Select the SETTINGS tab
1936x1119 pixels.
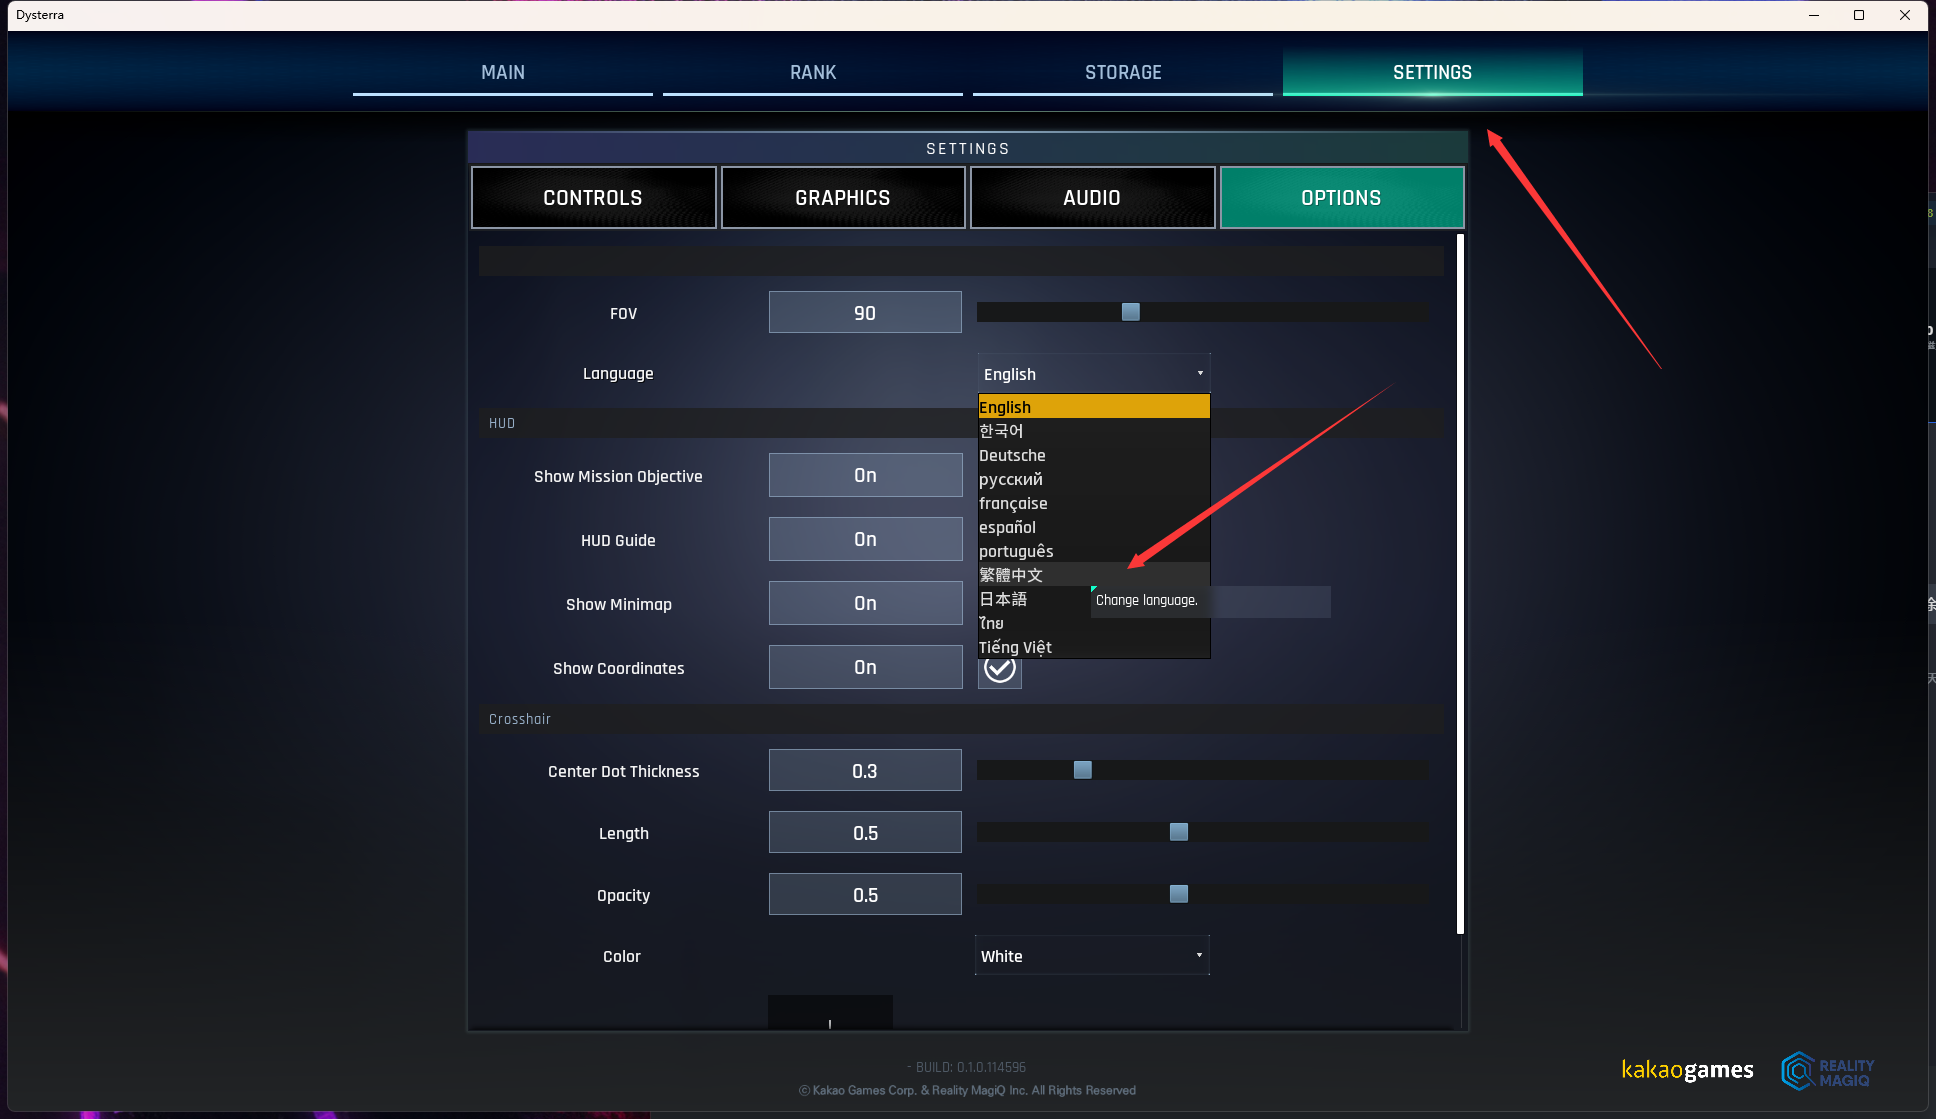click(x=1433, y=72)
